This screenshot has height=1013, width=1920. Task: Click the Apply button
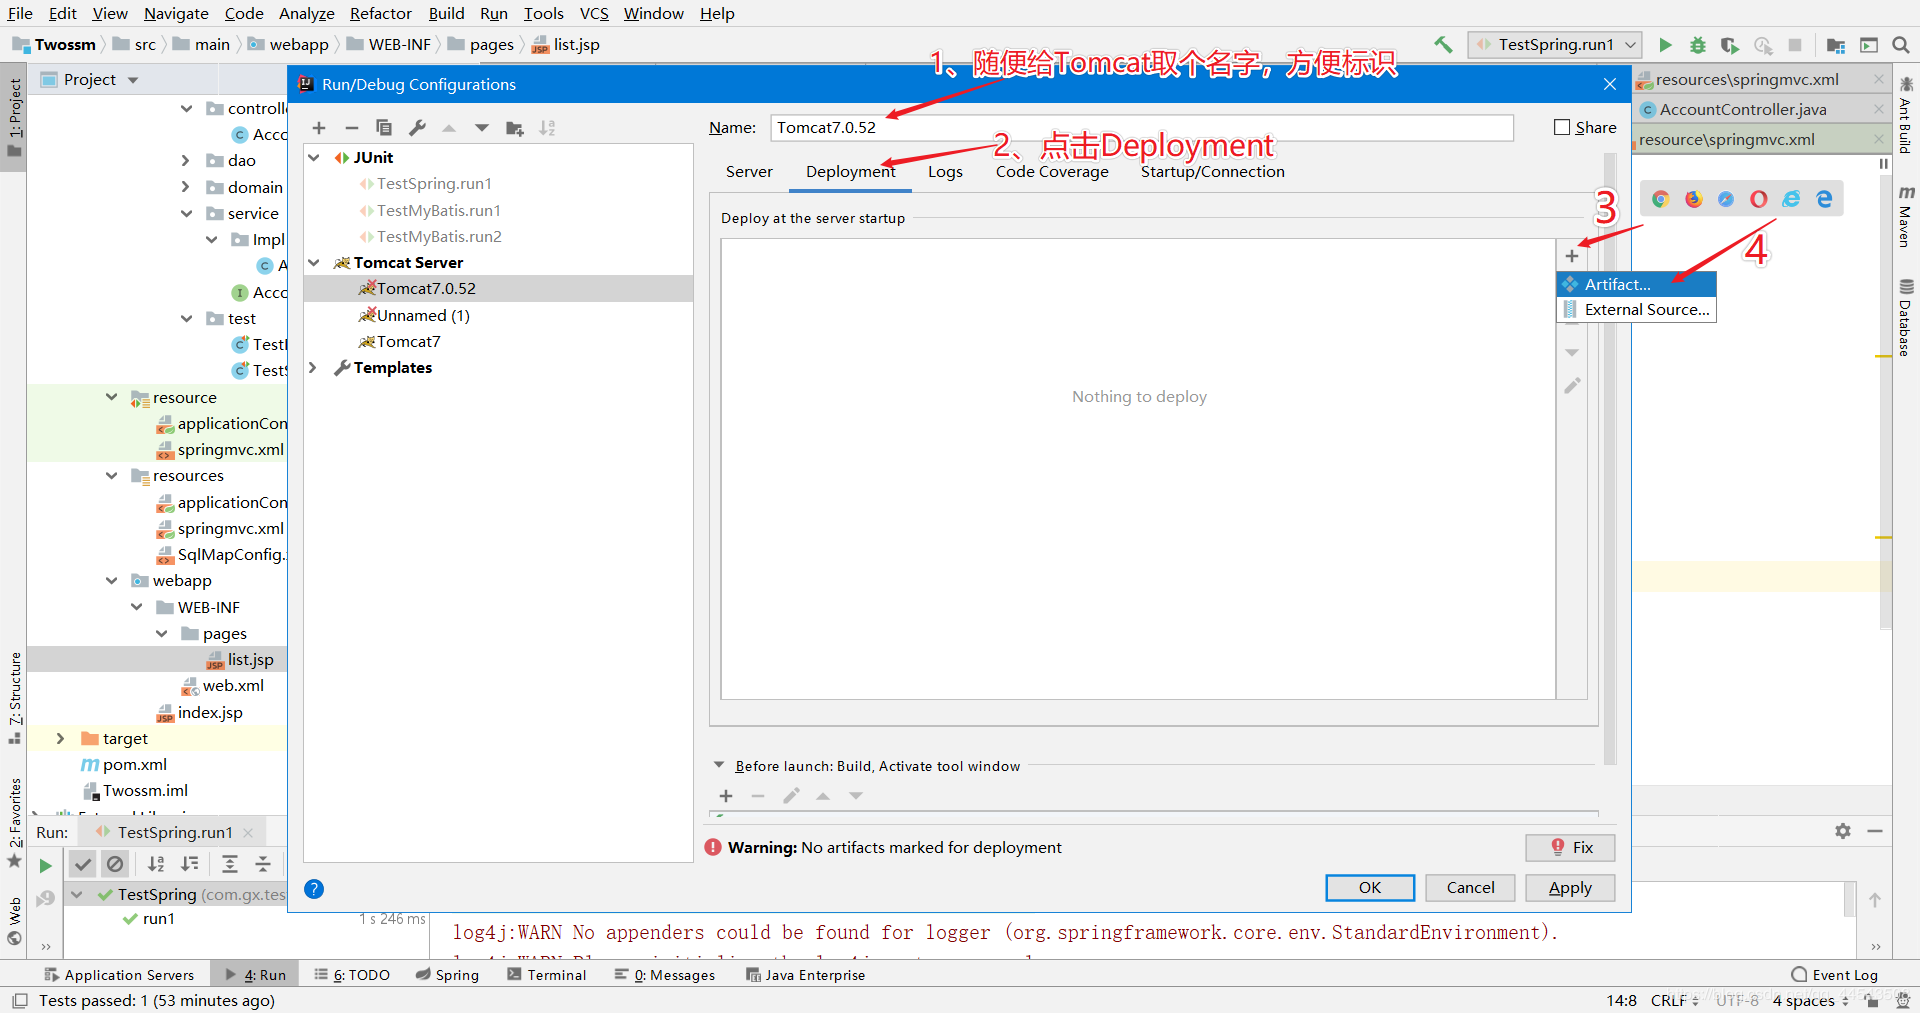[x=1570, y=888]
